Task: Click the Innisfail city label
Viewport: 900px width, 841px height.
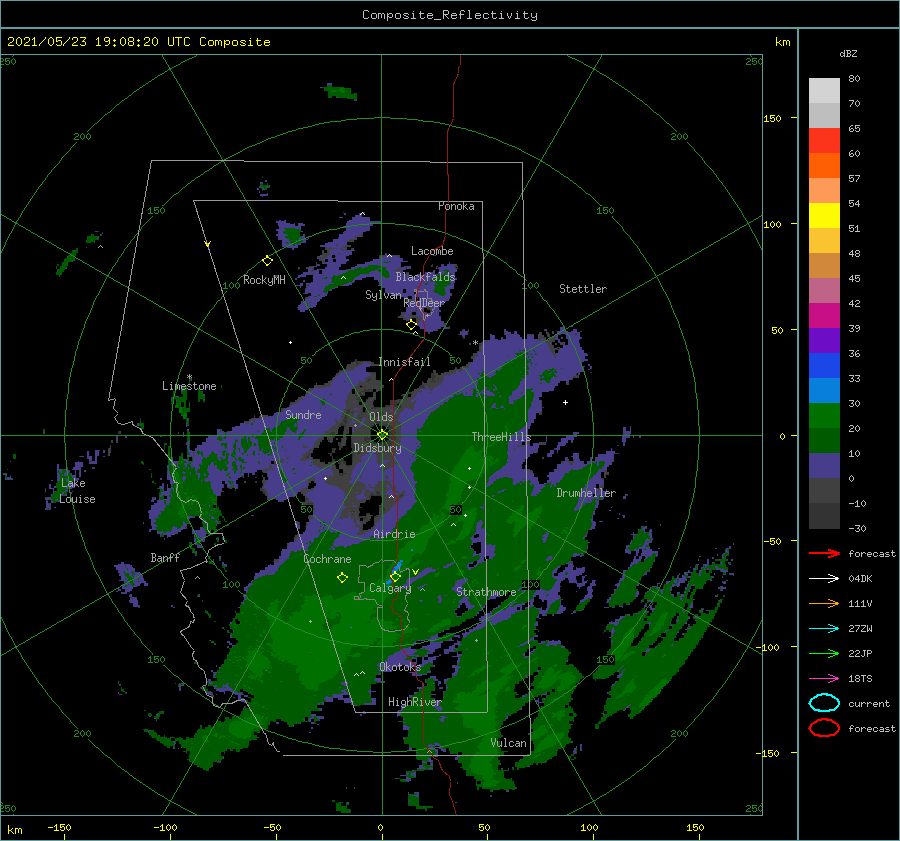Action: pyautogui.click(x=404, y=362)
